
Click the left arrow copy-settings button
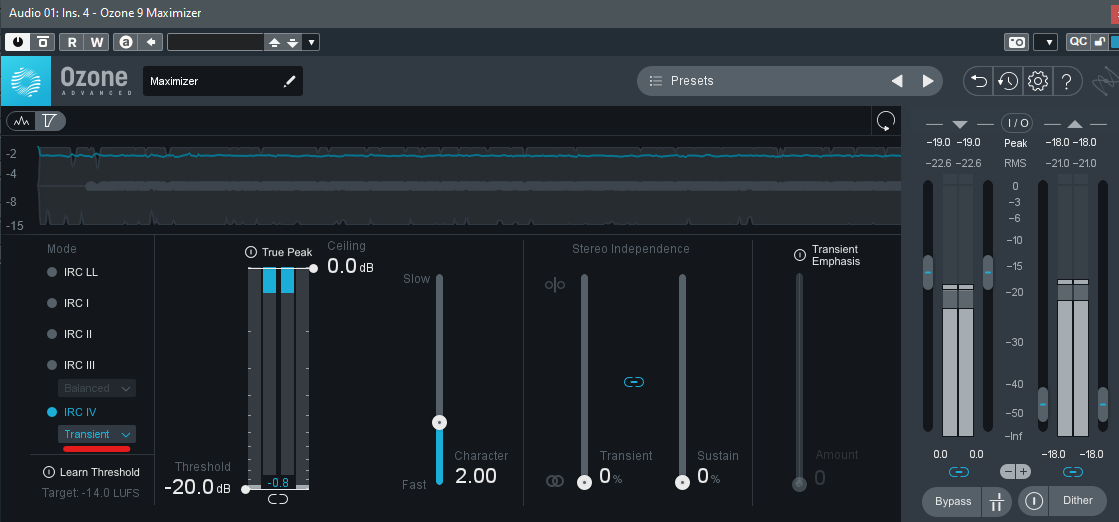151,42
